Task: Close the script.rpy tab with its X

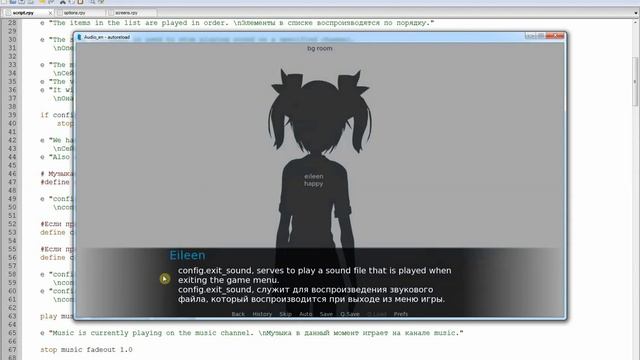Action: pyautogui.click(x=50, y=13)
